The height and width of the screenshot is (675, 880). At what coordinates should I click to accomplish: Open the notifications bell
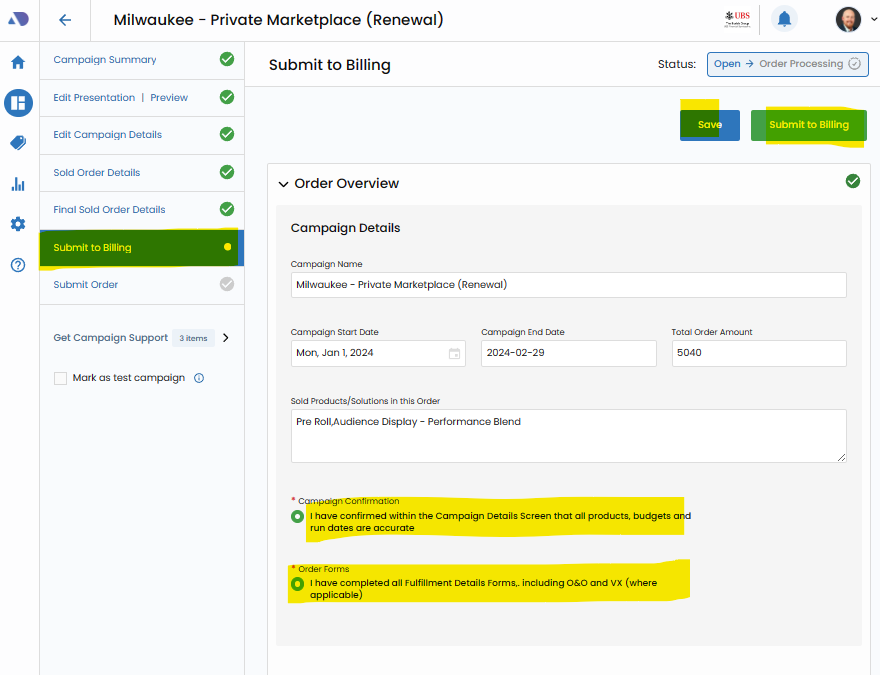[785, 19]
